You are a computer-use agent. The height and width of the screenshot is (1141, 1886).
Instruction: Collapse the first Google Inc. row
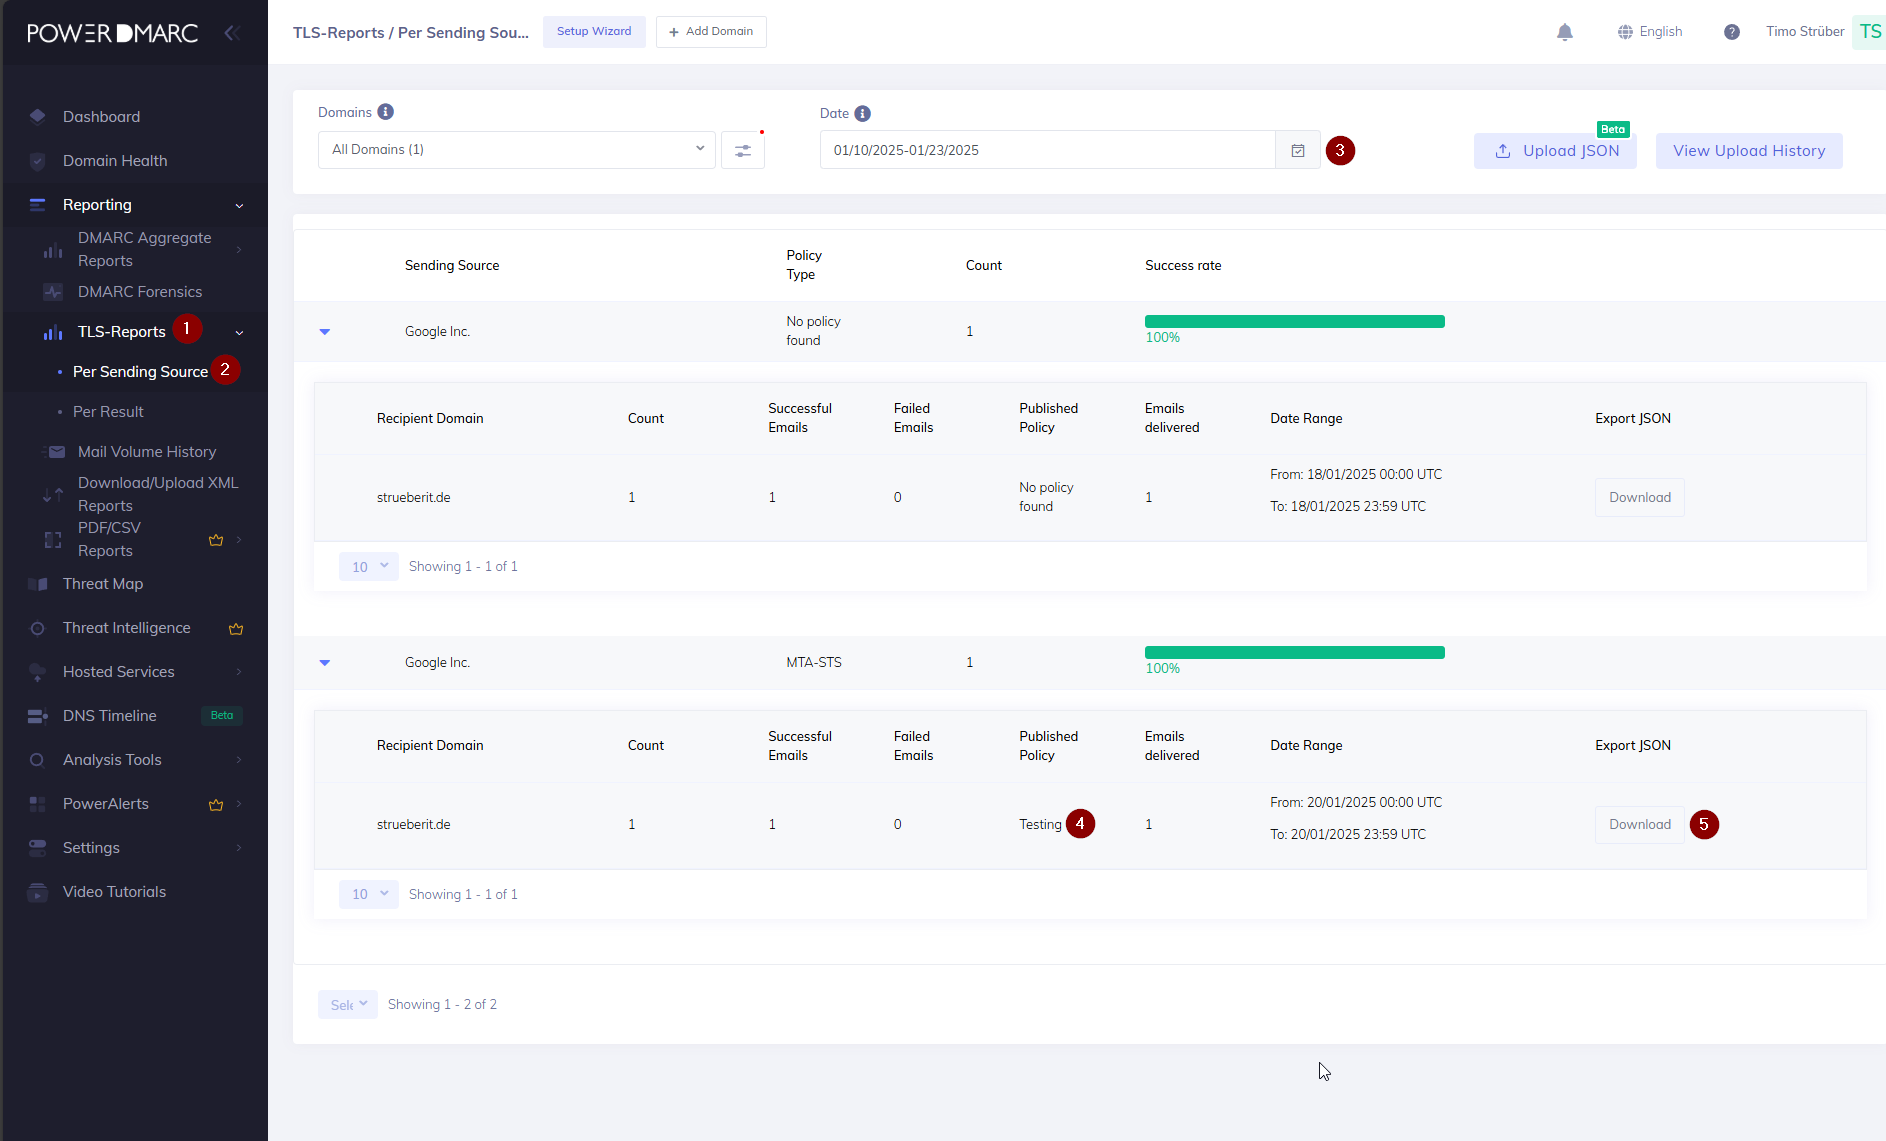[325, 332]
